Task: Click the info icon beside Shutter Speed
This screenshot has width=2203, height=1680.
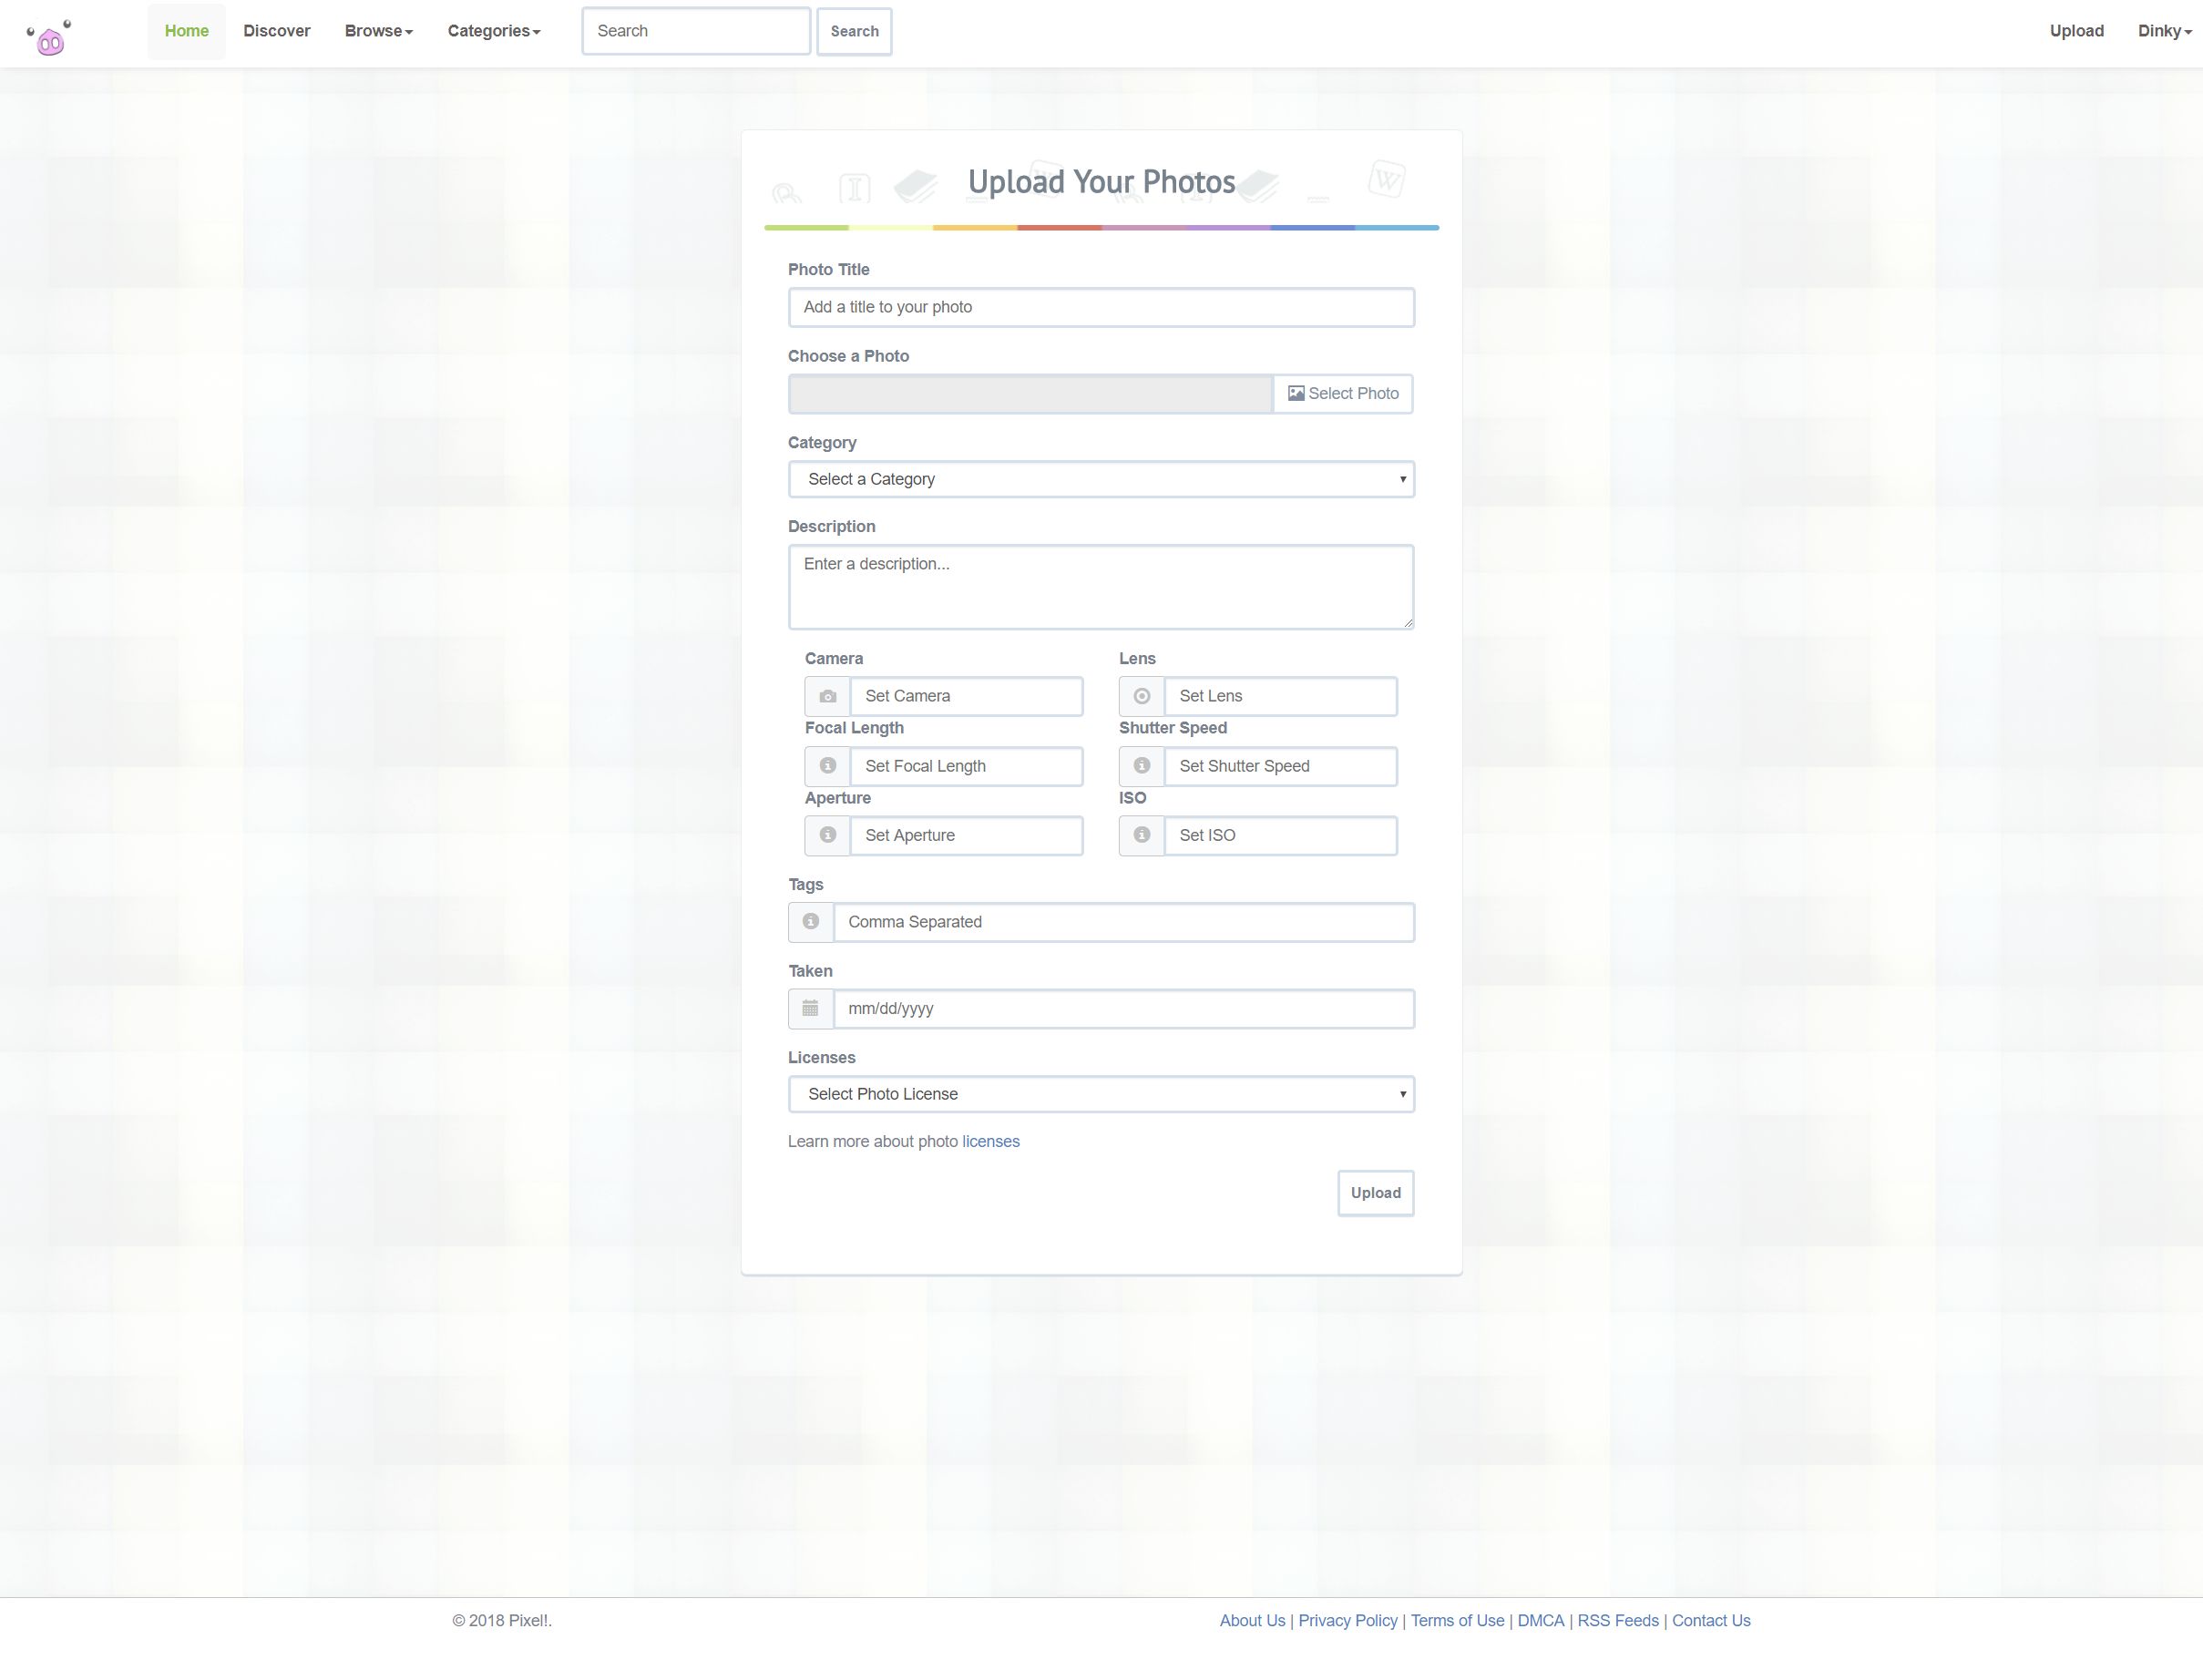Action: click(x=1141, y=766)
